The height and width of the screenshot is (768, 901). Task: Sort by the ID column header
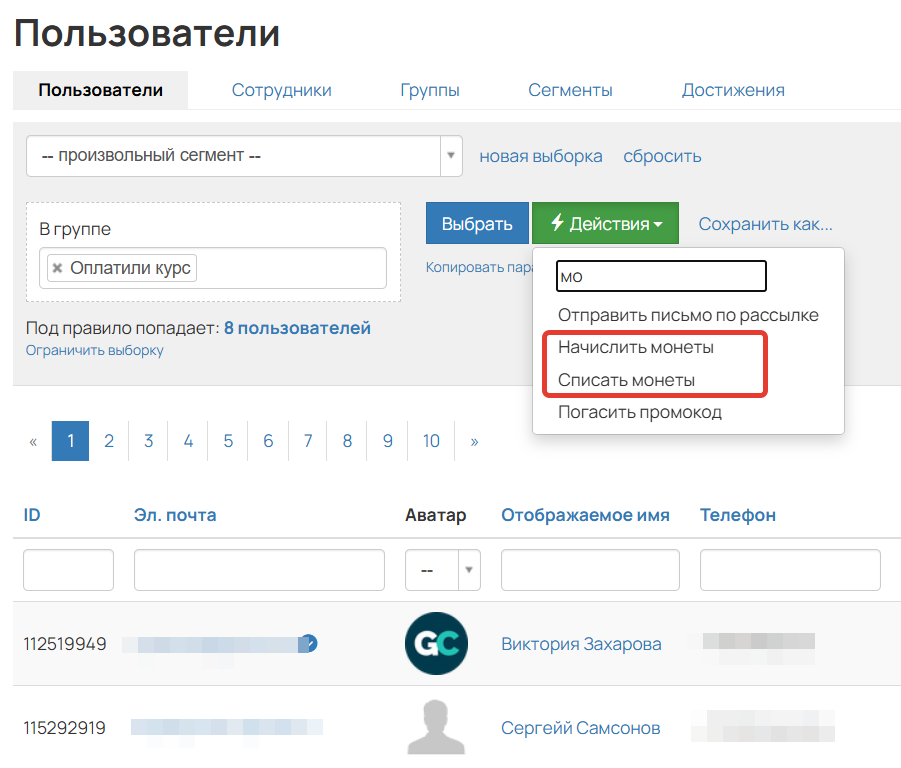click(32, 515)
